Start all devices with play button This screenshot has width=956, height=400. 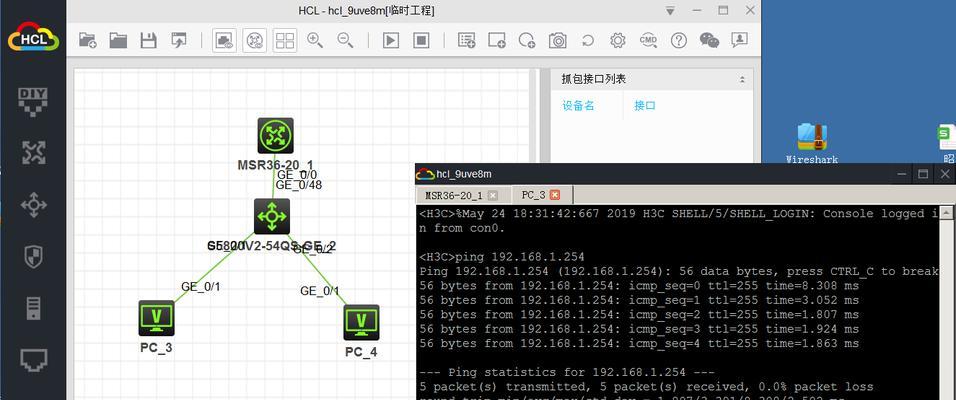[x=390, y=41]
